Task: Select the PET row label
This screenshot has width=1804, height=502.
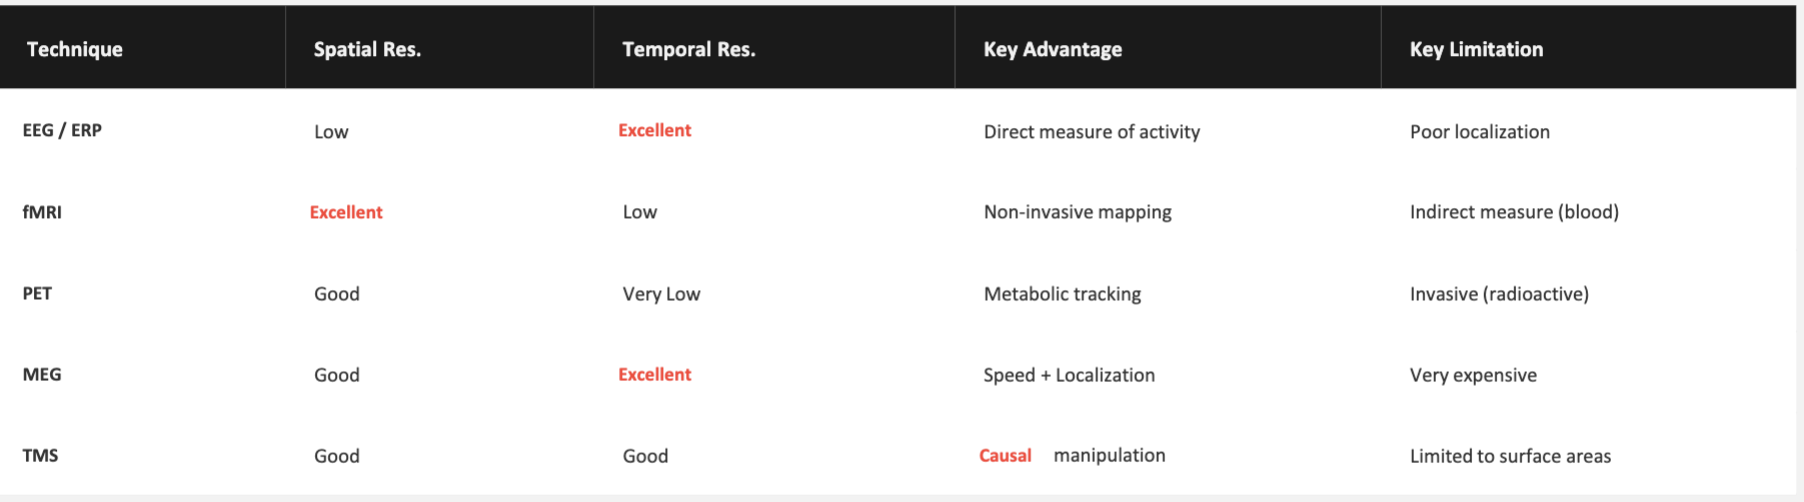Action: click(37, 293)
